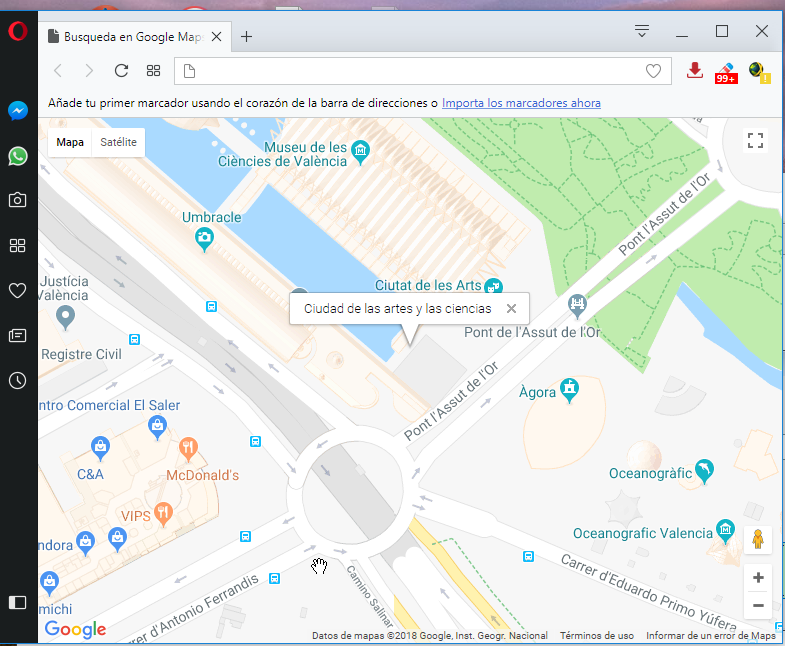
Task: Click the Centro Comercial El Saler shopping marker
Action: (x=158, y=427)
